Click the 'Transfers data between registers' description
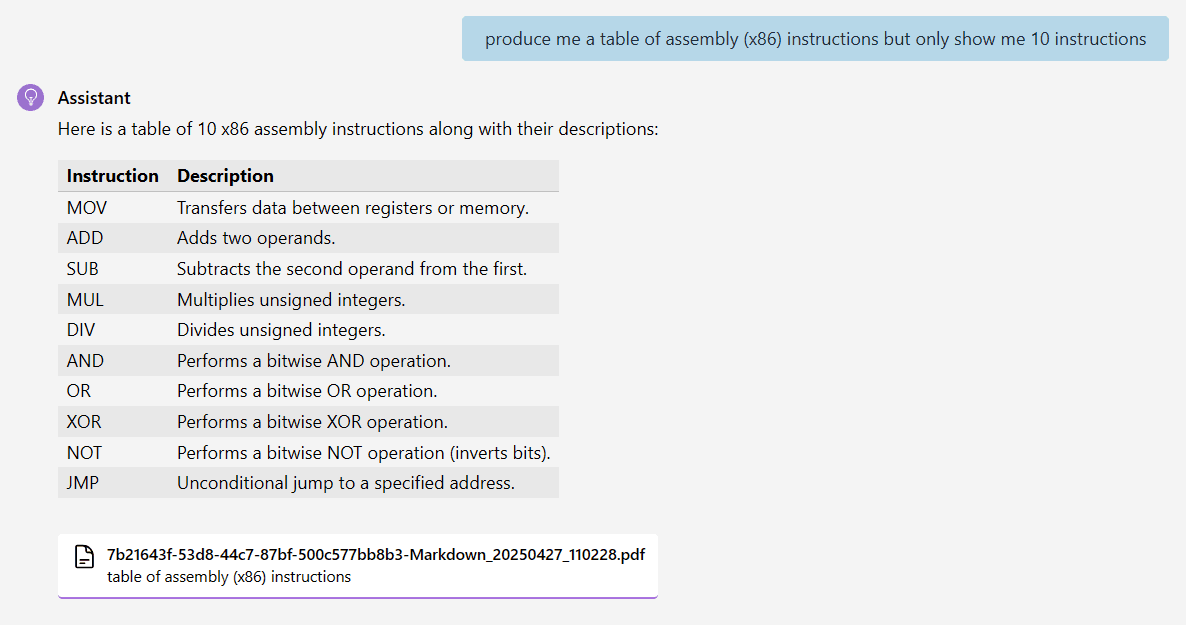Viewport: 1186px width, 625px height. [353, 207]
